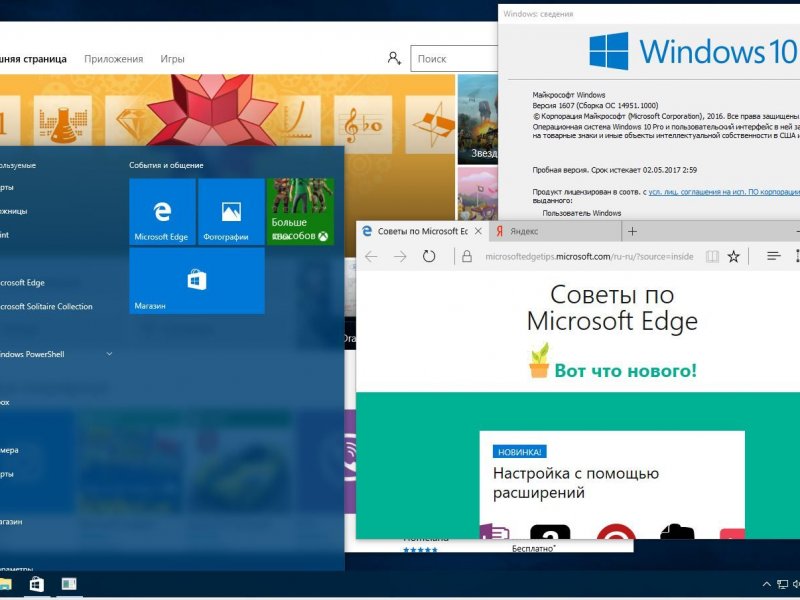Open the Edge Hub icon

pyautogui.click(x=773, y=256)
